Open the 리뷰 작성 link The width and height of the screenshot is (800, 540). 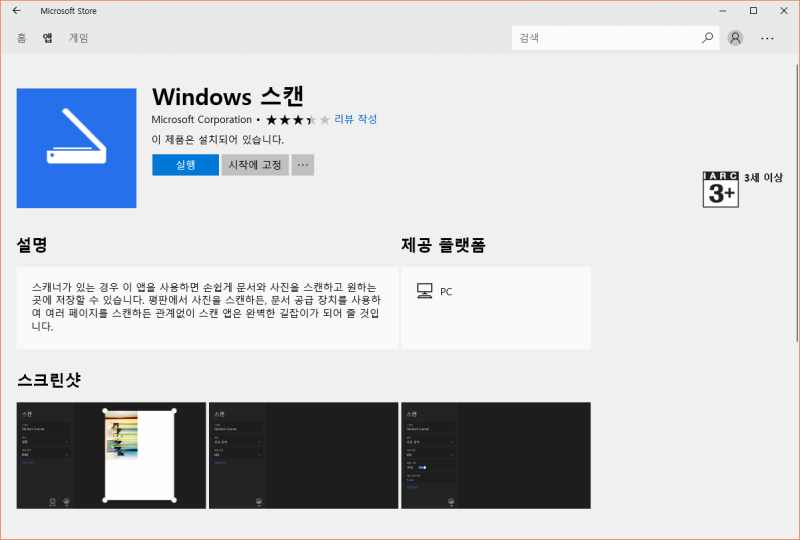click(x=356, y=119)
